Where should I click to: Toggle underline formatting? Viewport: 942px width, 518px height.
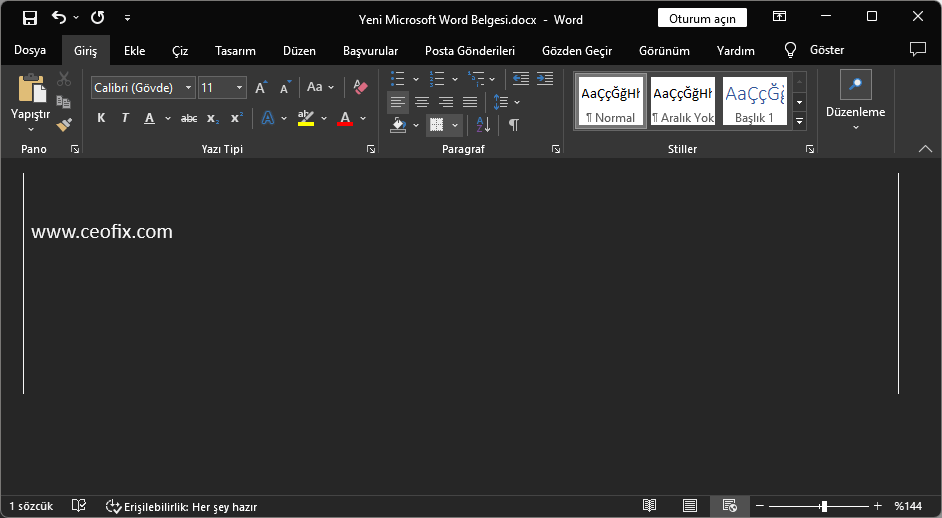click(150, 118)
